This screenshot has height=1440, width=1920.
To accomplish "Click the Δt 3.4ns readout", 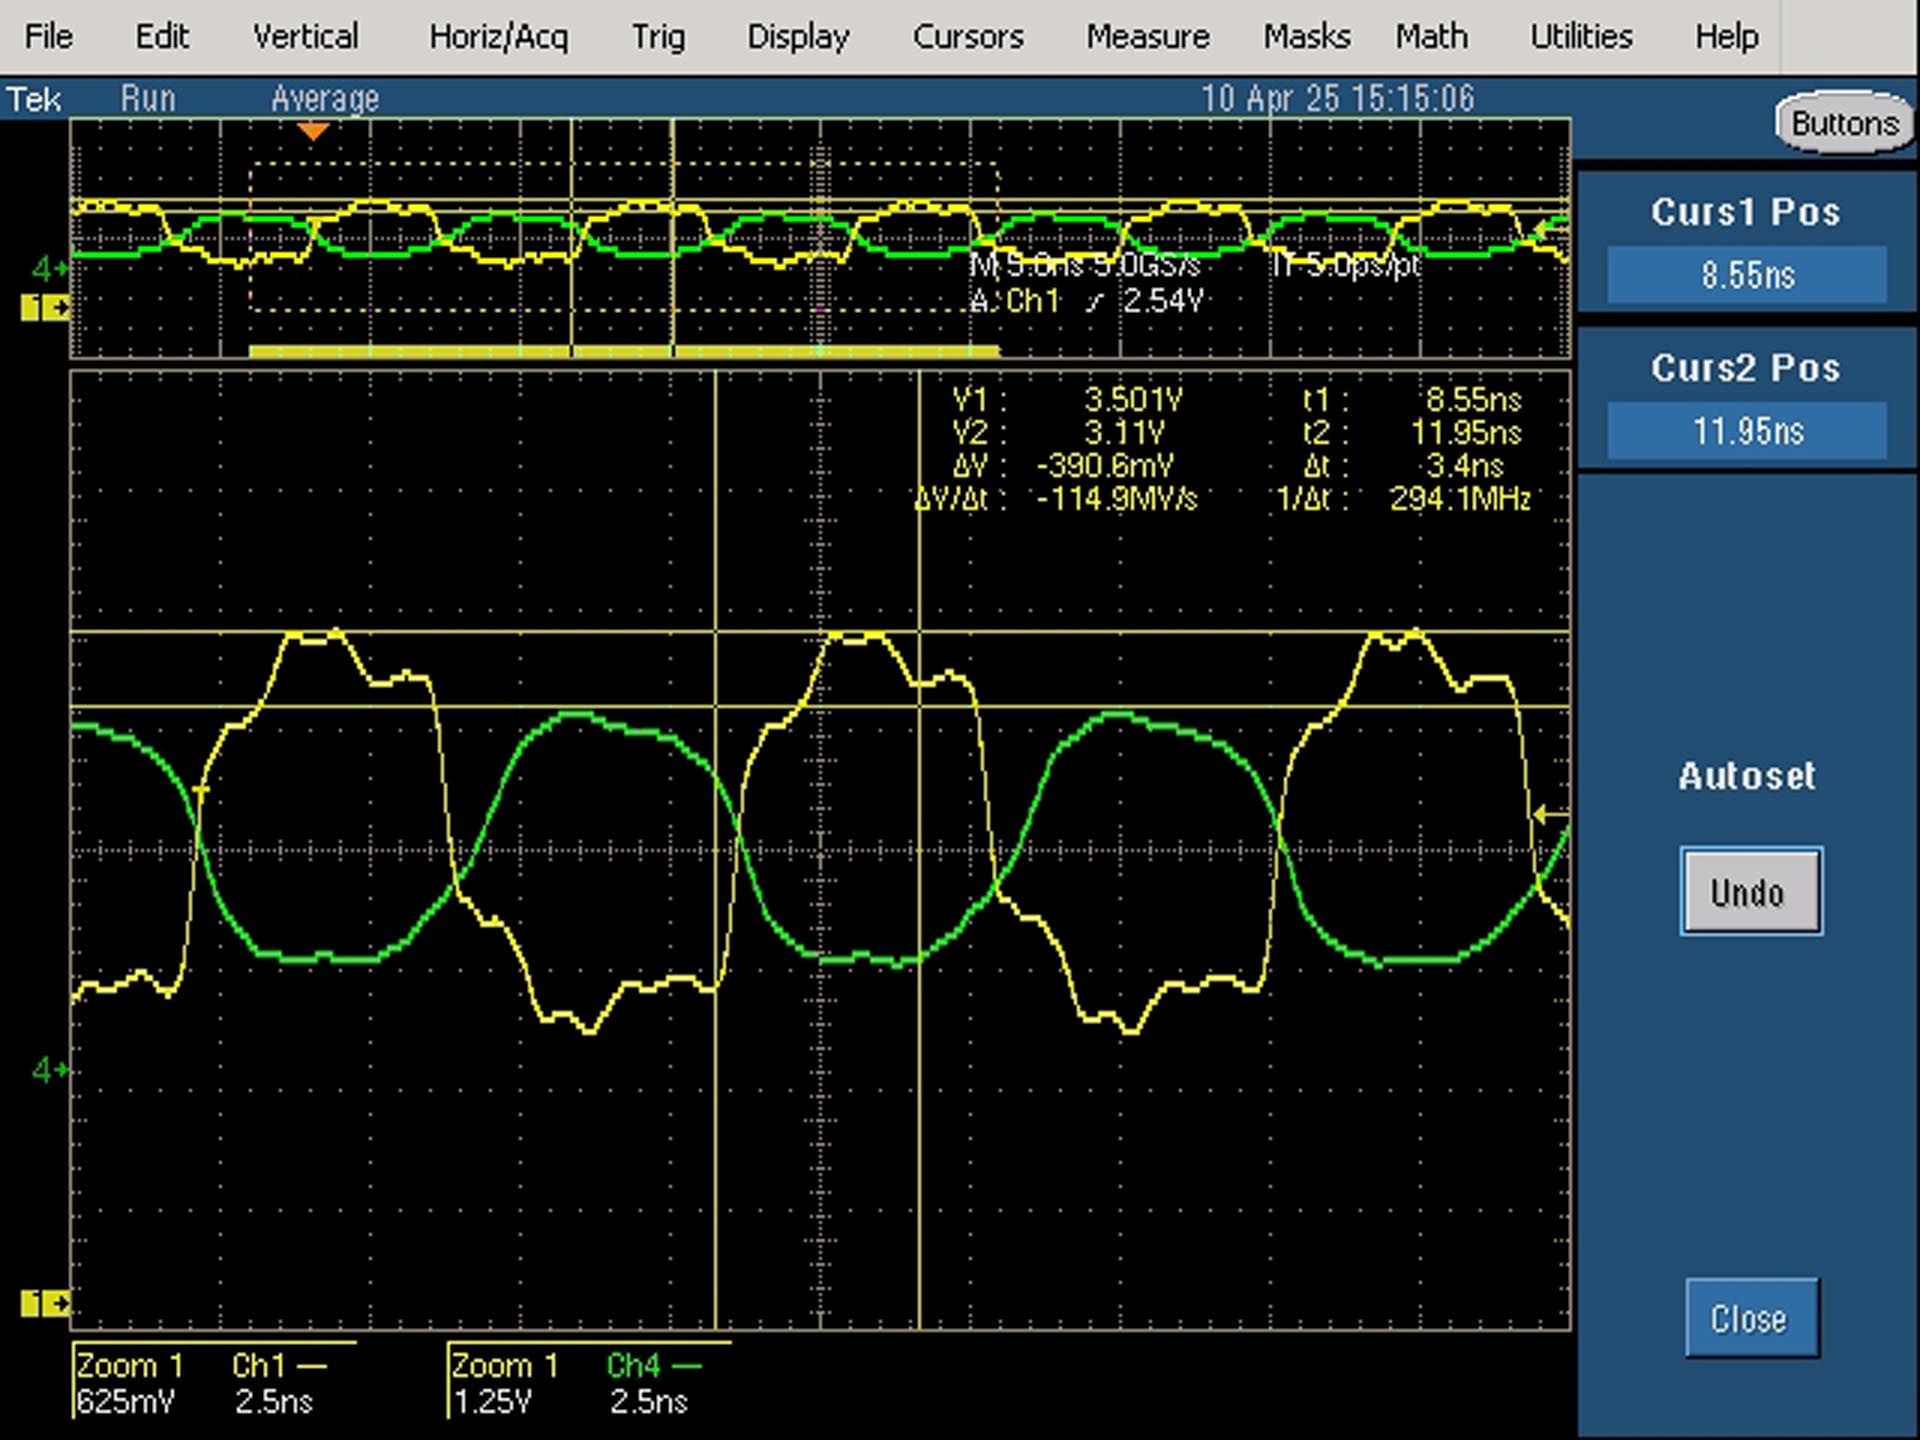I will click(1403, 466).
